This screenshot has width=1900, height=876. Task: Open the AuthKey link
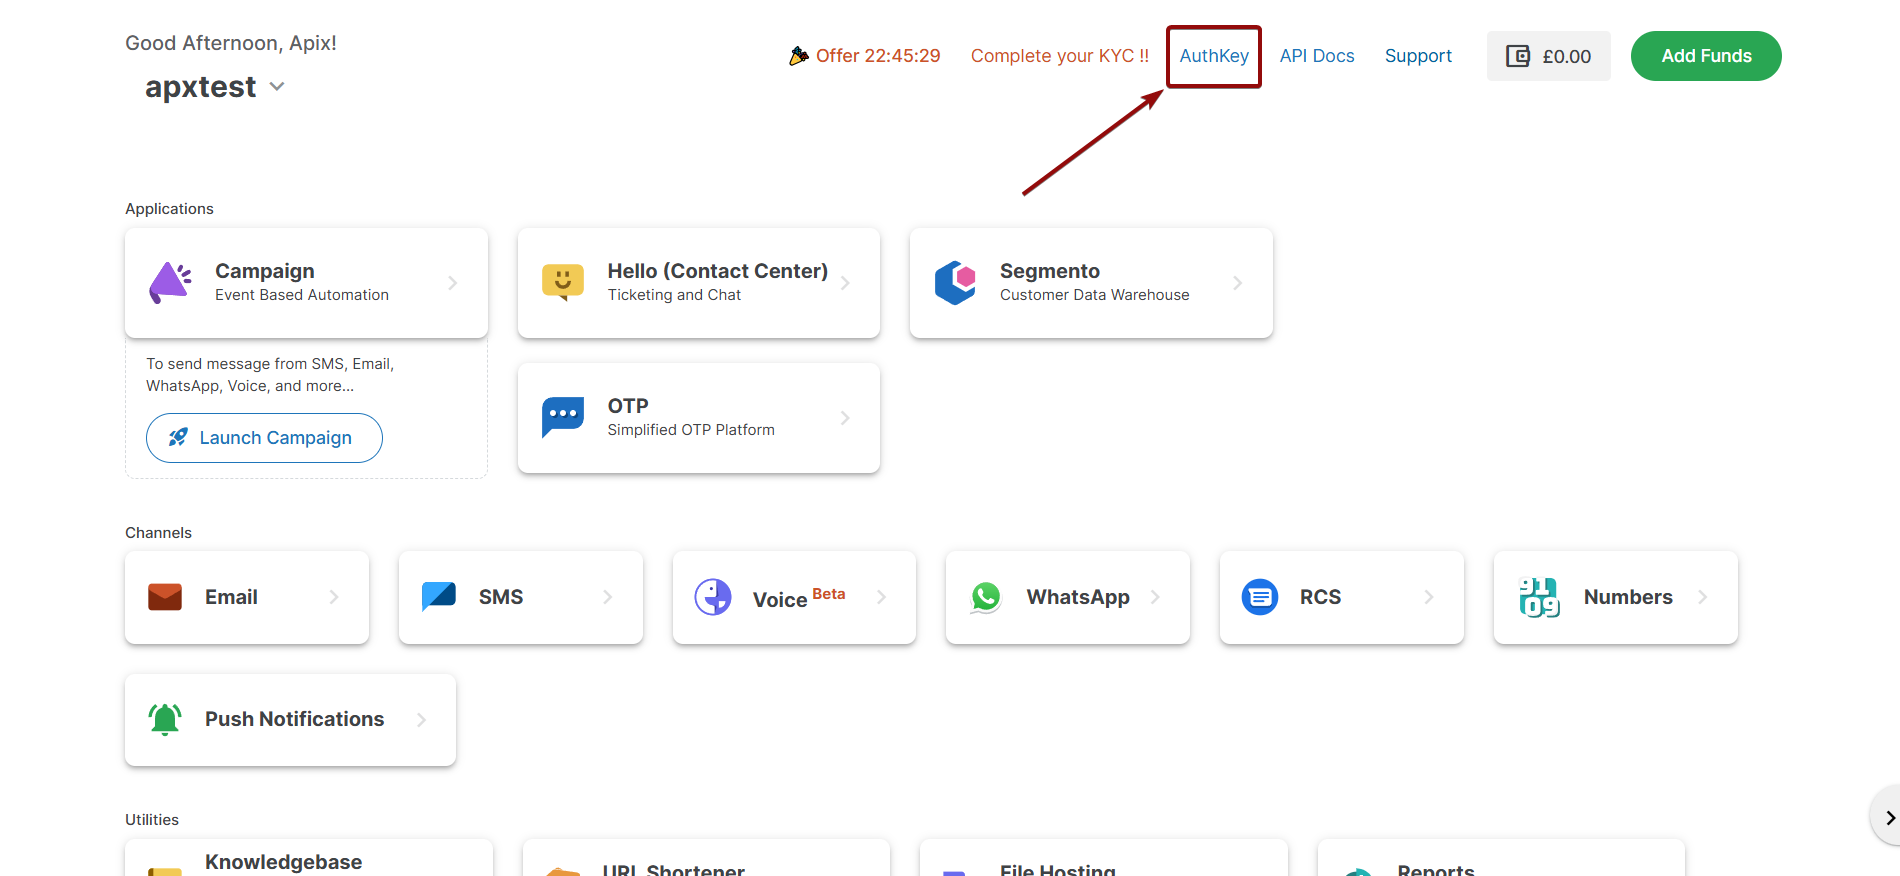pyautogui.click(x=1214, y=56)
